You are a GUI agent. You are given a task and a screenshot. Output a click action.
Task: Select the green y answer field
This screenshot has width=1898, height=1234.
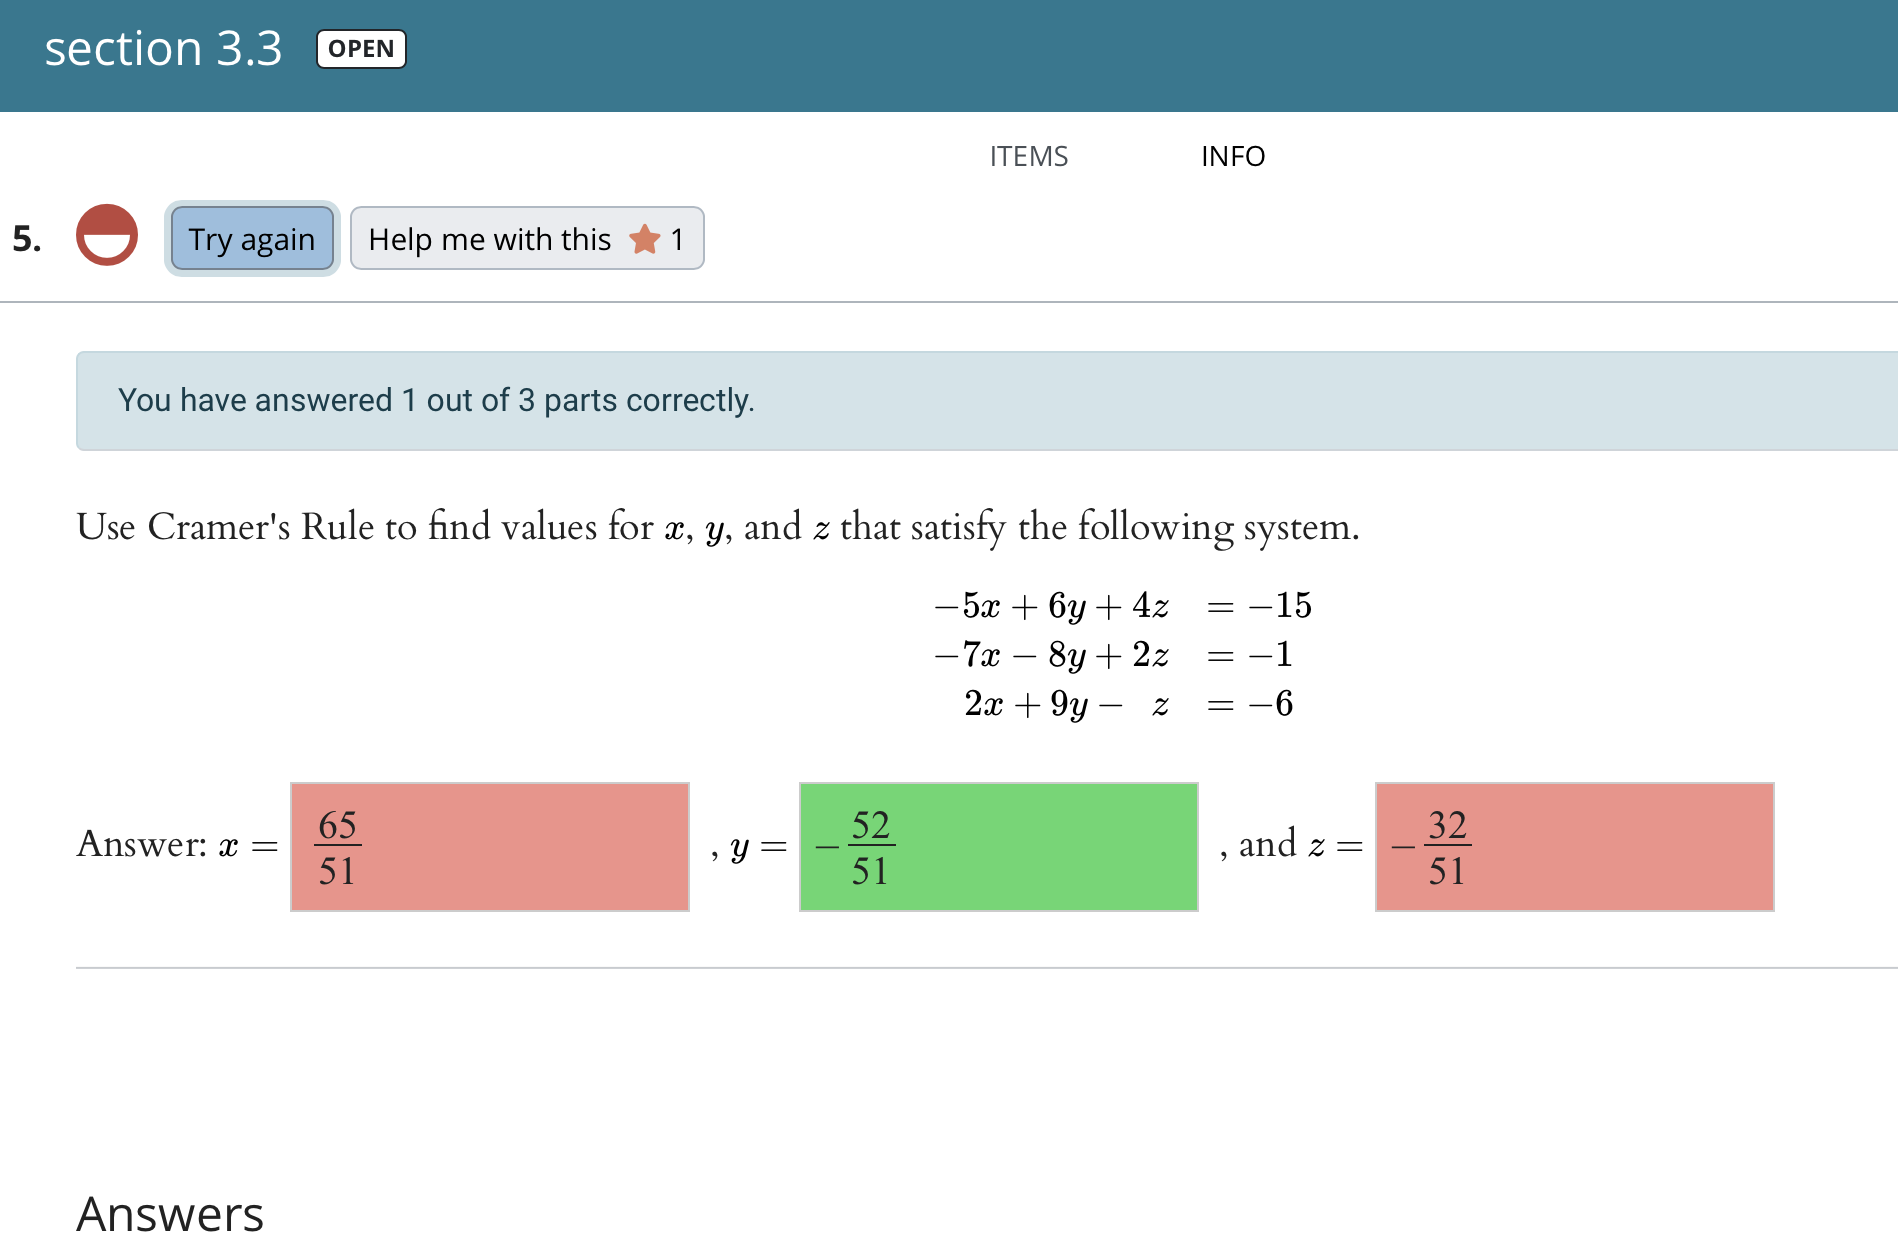pyautogui.click(x=999, y=847)
